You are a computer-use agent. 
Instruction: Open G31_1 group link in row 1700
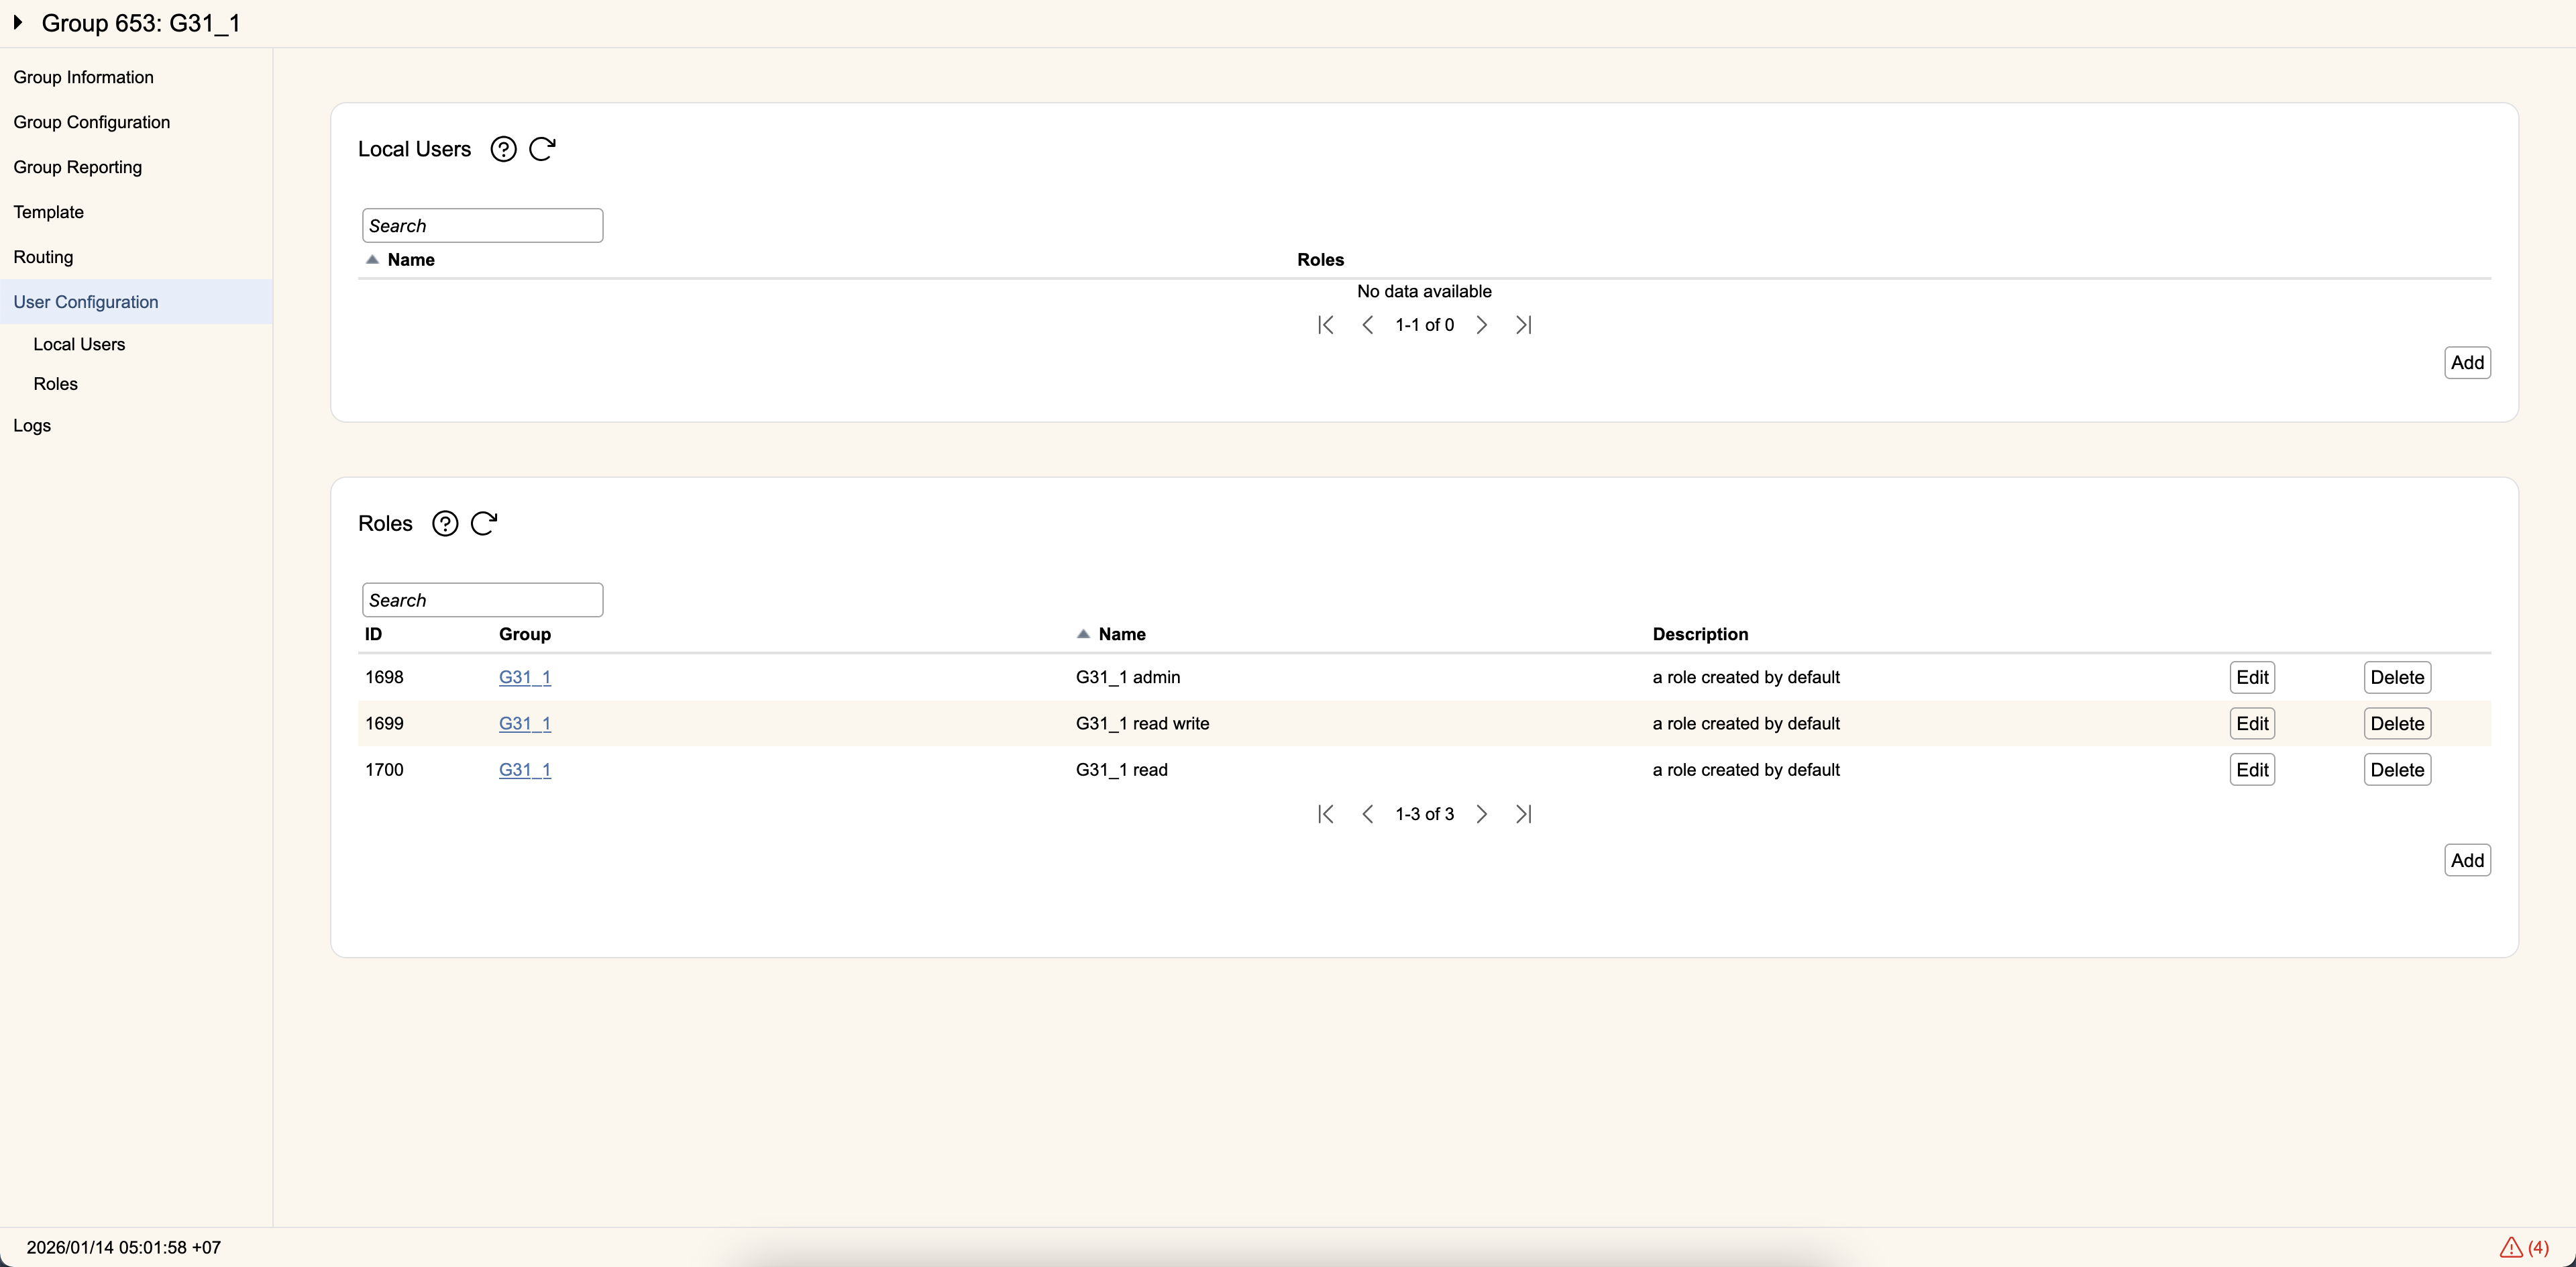(x=525, y=770)
